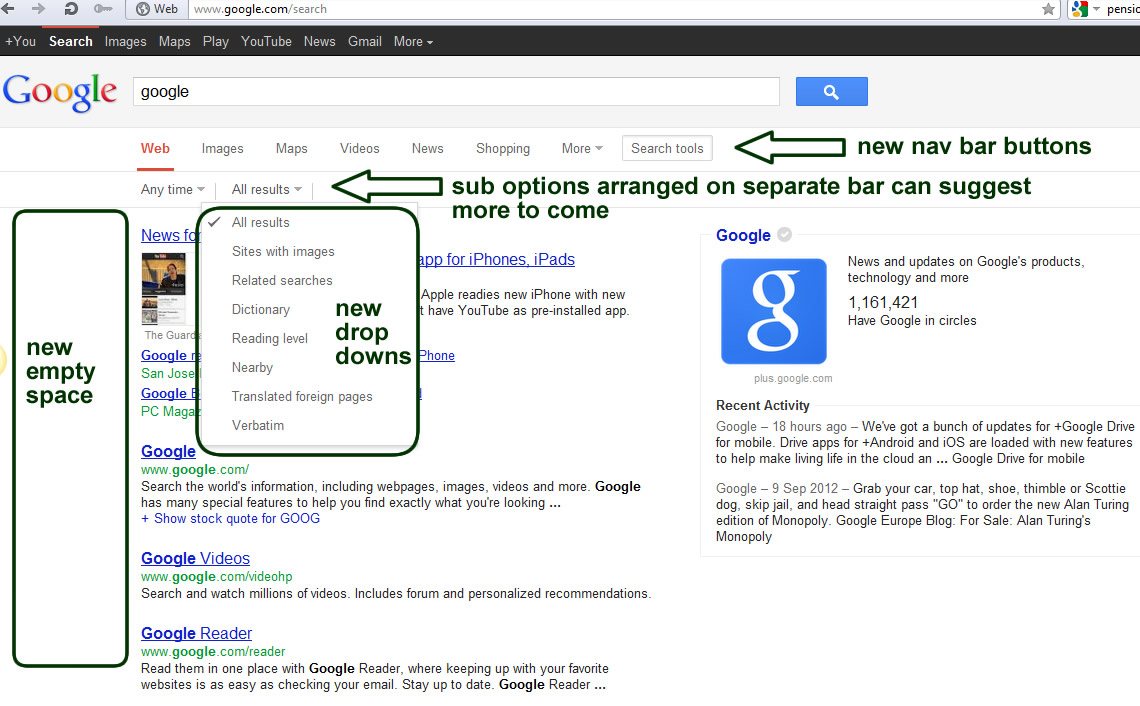Click +You in the black bar
This screenshot has height=706, width=1140.
20,41
